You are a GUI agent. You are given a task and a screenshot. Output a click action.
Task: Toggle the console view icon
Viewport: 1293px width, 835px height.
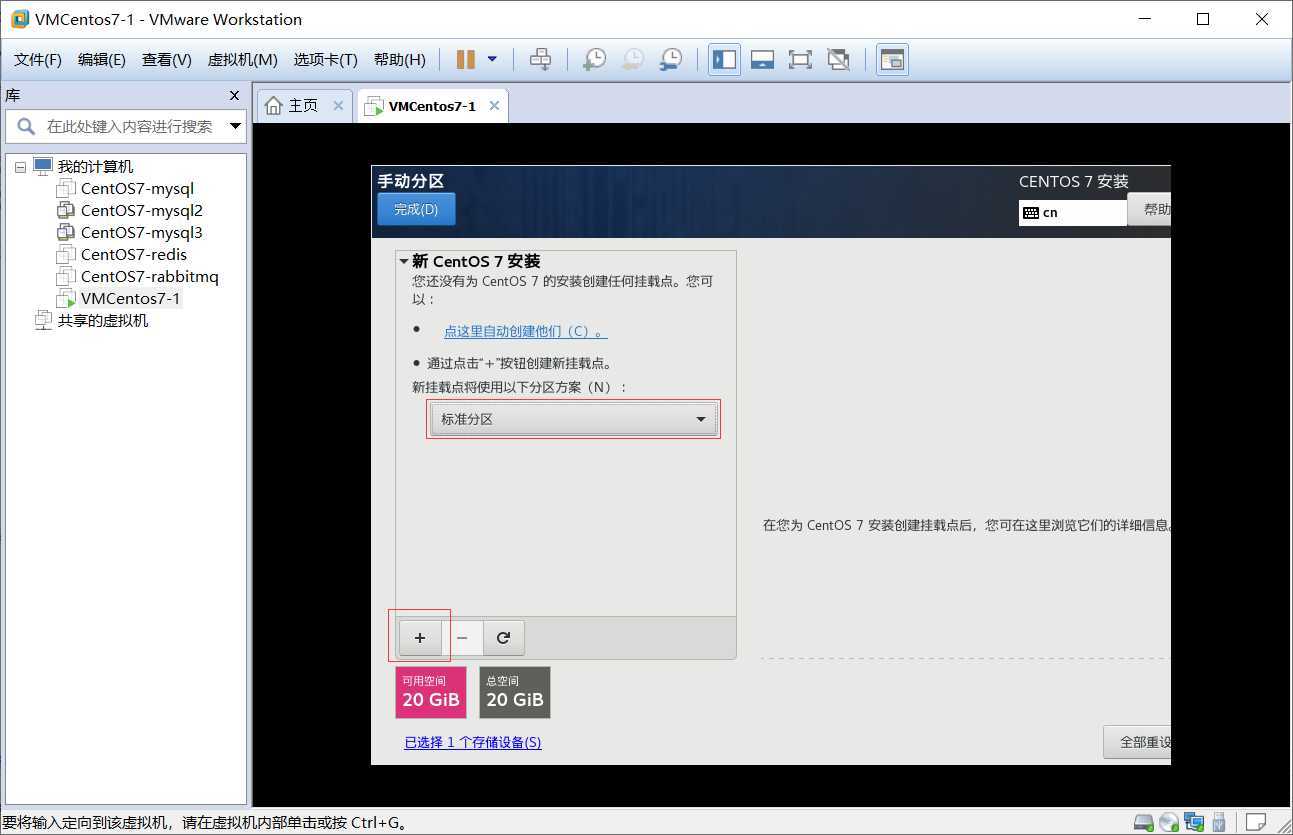click(892, 60)
